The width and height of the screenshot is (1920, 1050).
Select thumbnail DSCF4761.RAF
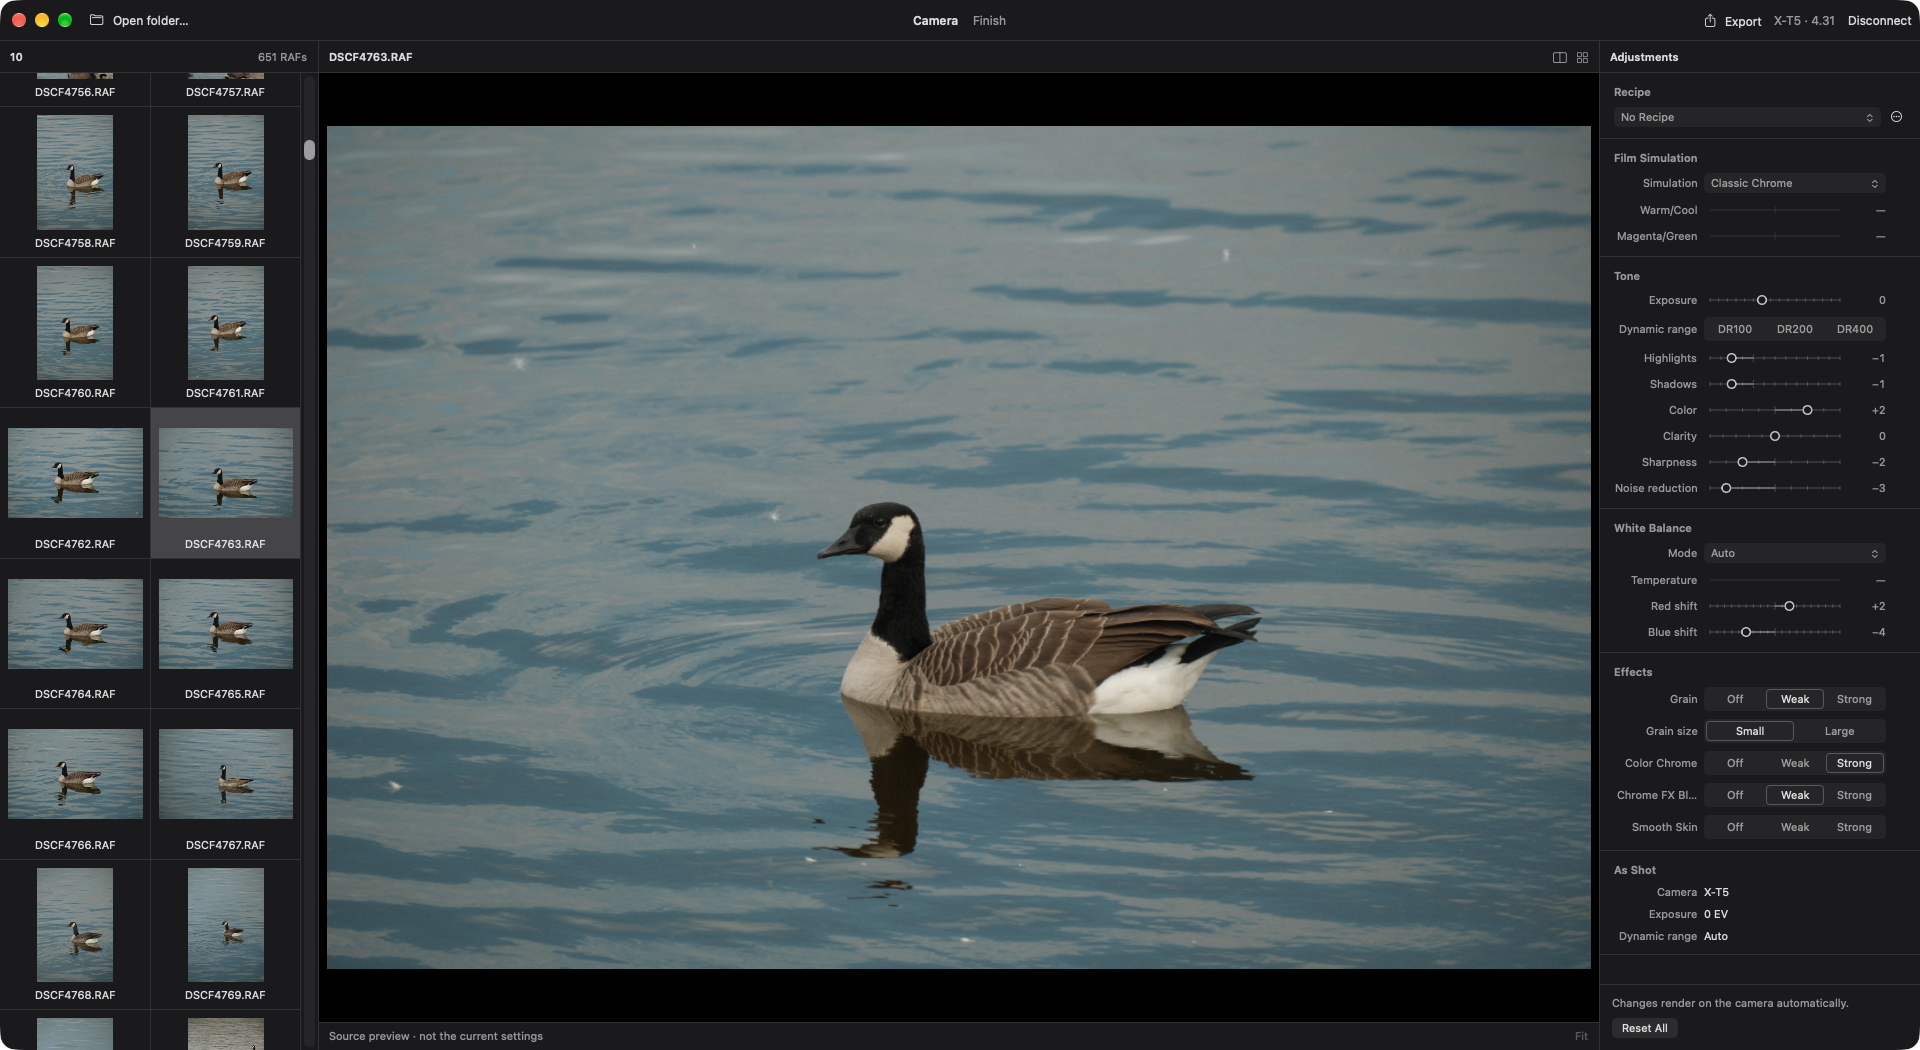[226, 322]
